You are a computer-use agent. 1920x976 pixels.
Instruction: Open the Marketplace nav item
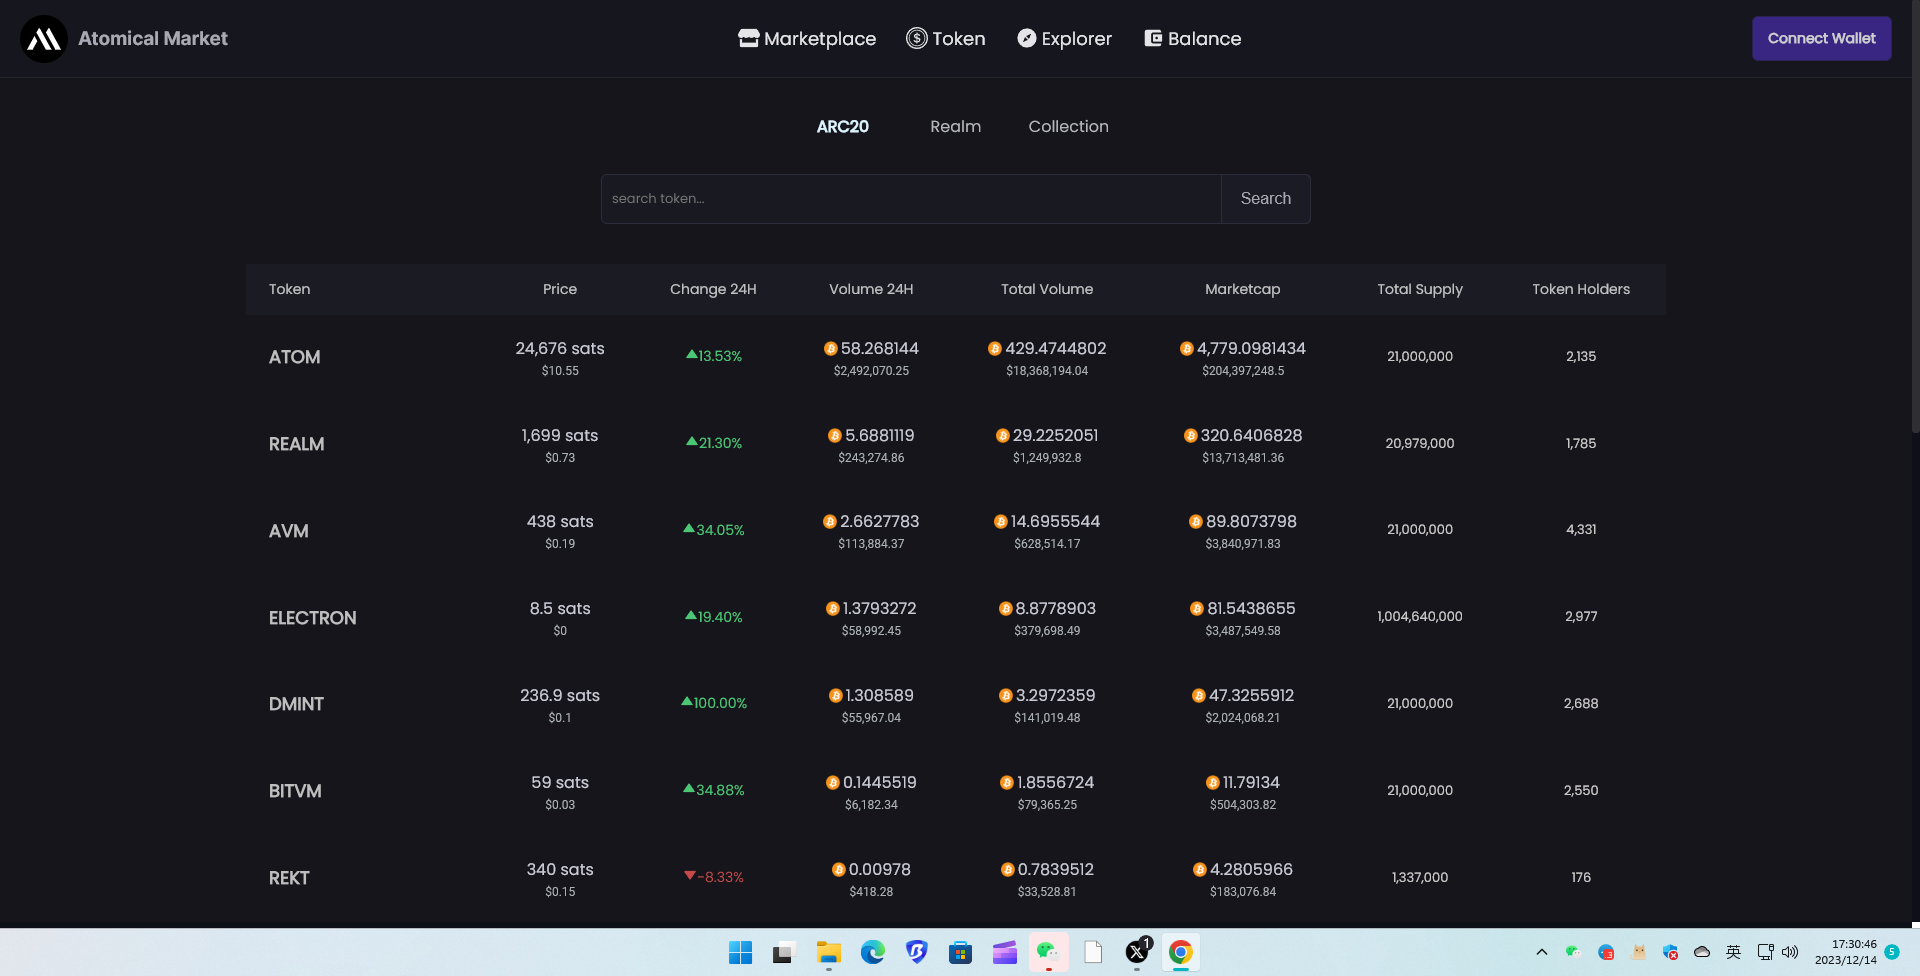(x=807, y=39)
